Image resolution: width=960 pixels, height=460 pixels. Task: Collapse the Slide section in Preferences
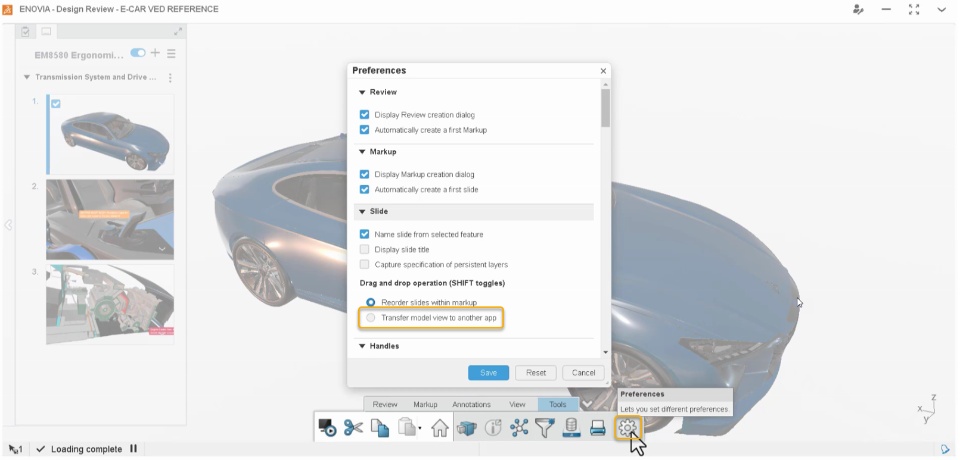tap(362, 211)
